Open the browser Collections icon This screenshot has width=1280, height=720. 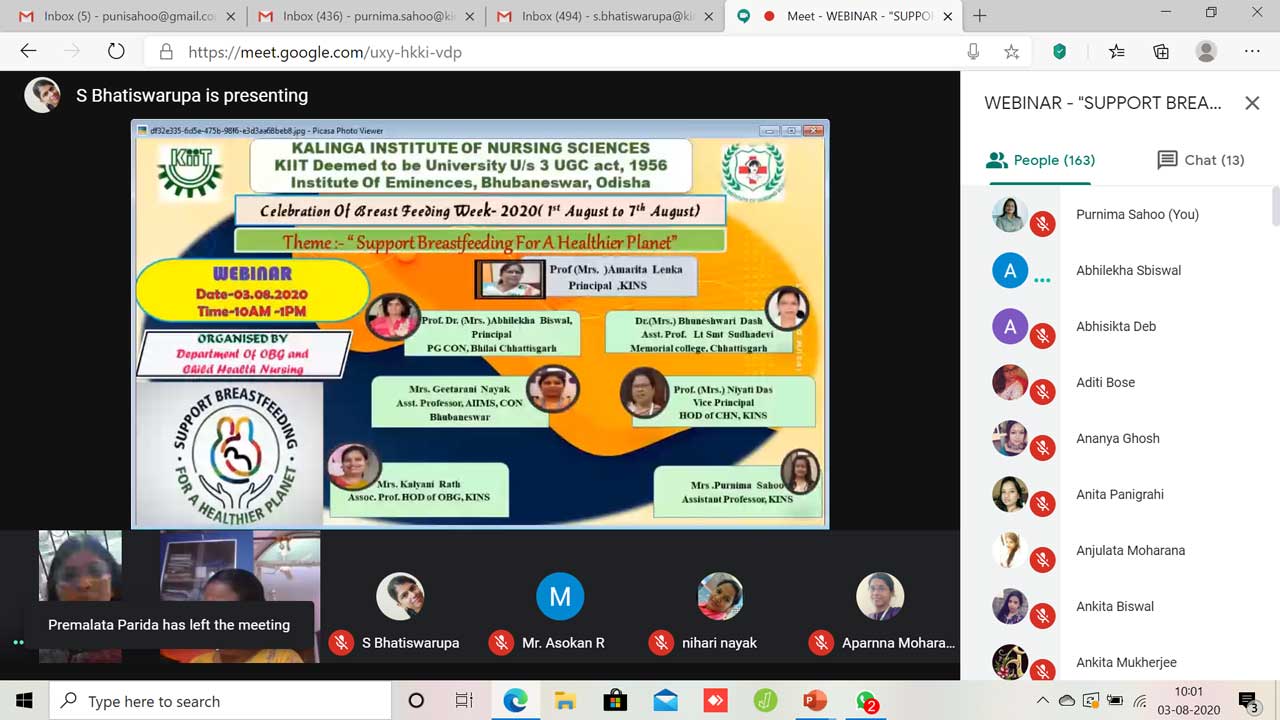(x=1160, y=52)
